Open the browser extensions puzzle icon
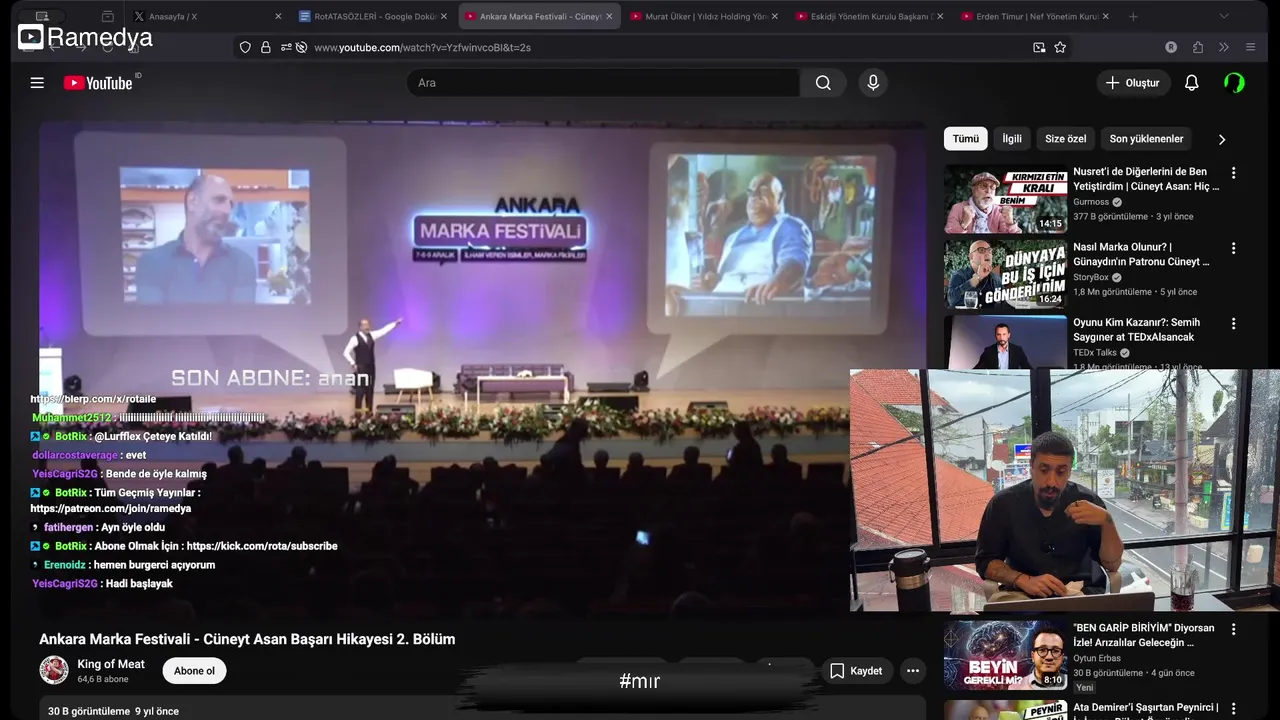 (1198, 47)
